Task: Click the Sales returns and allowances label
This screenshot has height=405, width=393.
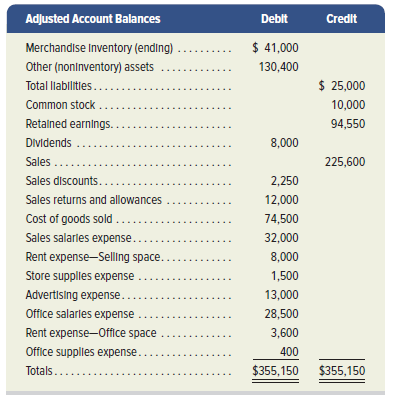Action: coord(94,200)
